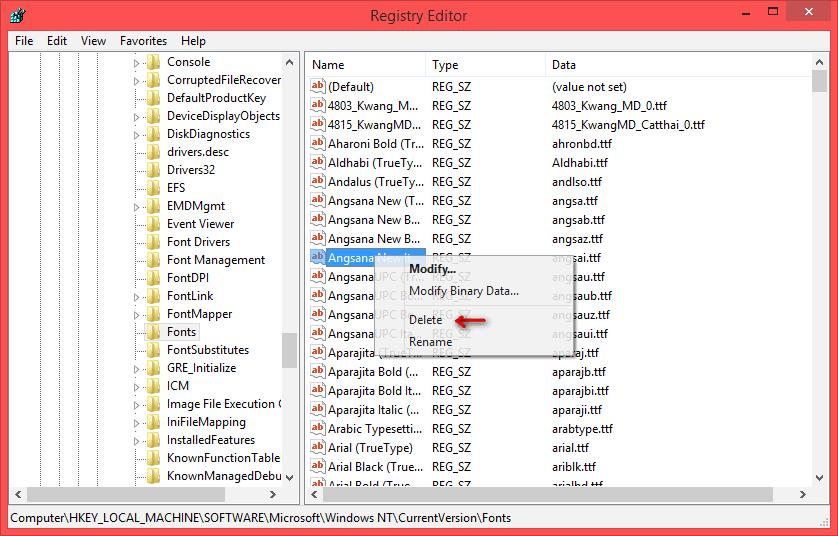Expand the CorruptedFileRecovery key
The height and width of the screenshot is (536, 838).
point(136,81)
